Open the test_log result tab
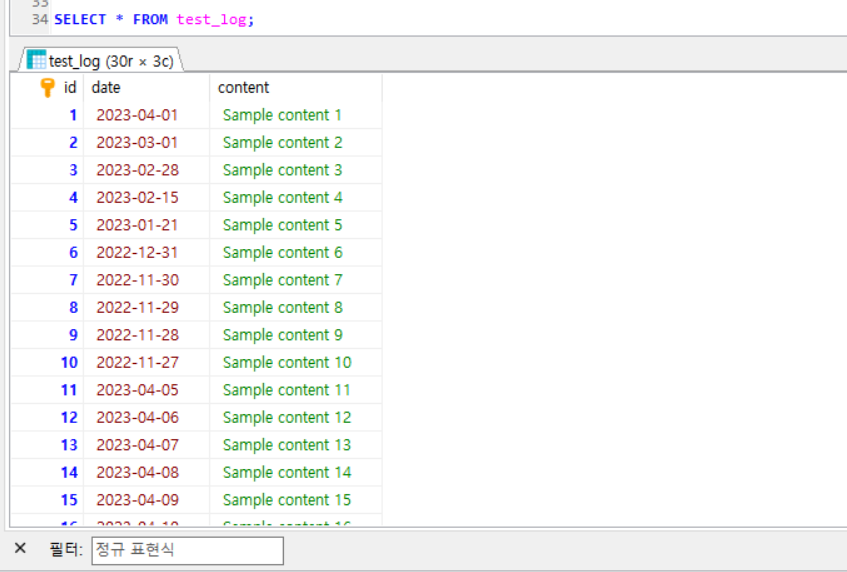 point(101,60)
